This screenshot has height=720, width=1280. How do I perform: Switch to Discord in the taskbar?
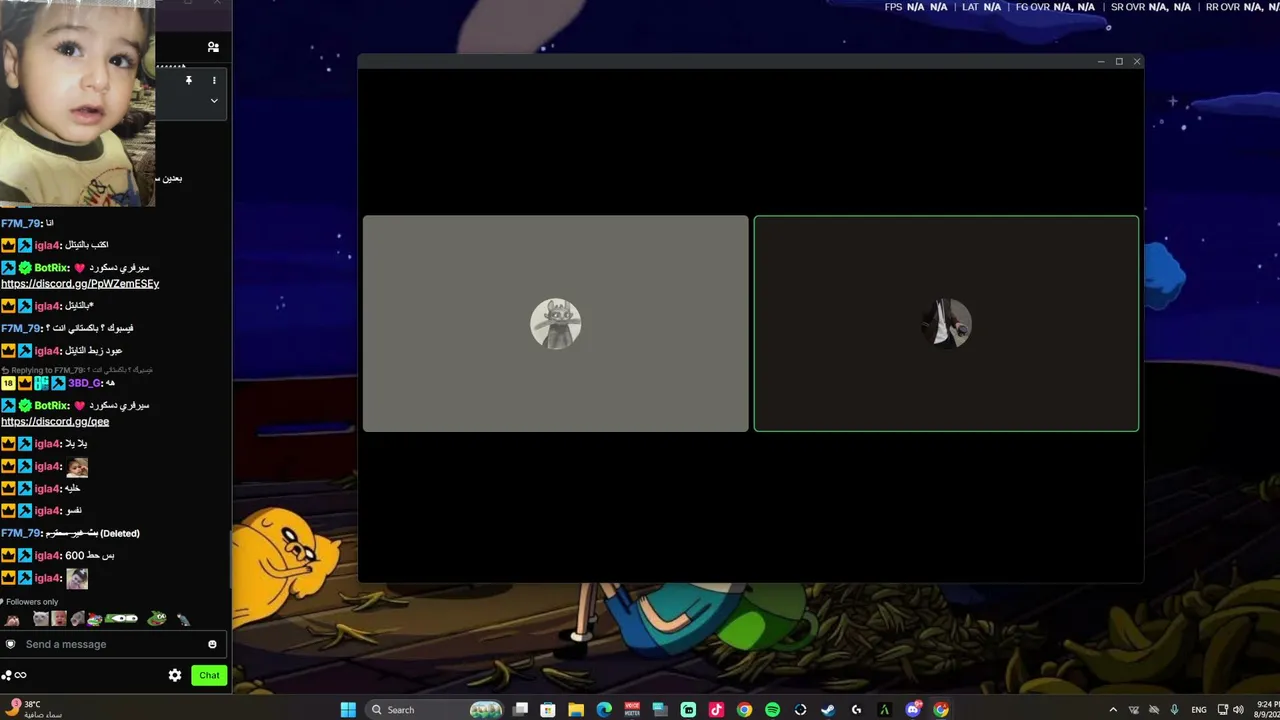click(x=913, y=710)
